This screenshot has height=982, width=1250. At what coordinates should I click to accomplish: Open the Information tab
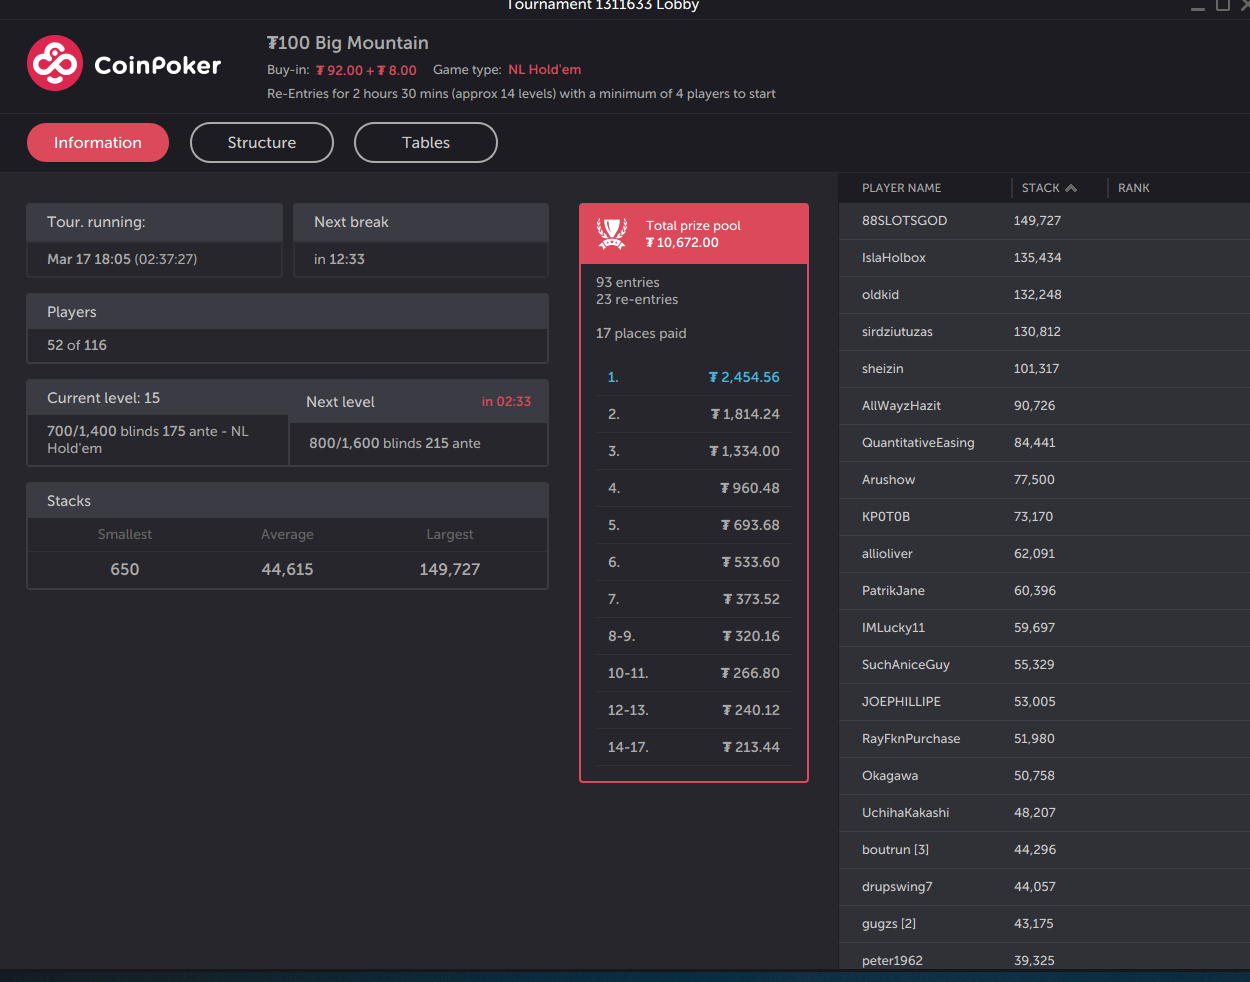(98, 143)
